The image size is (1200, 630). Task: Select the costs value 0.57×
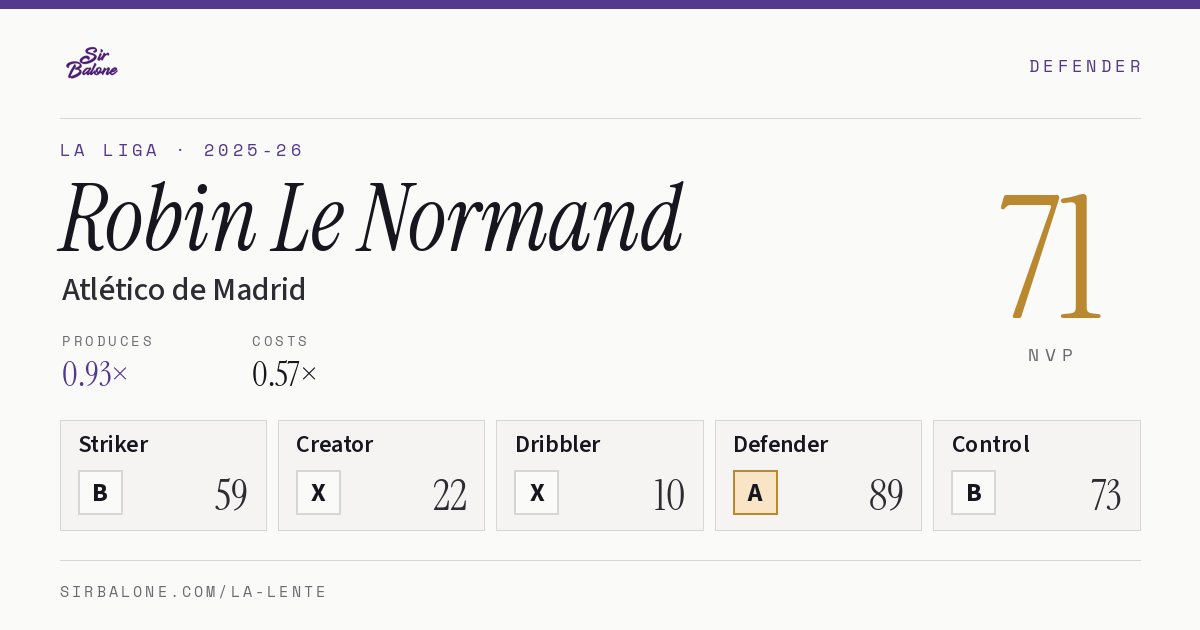284,374
